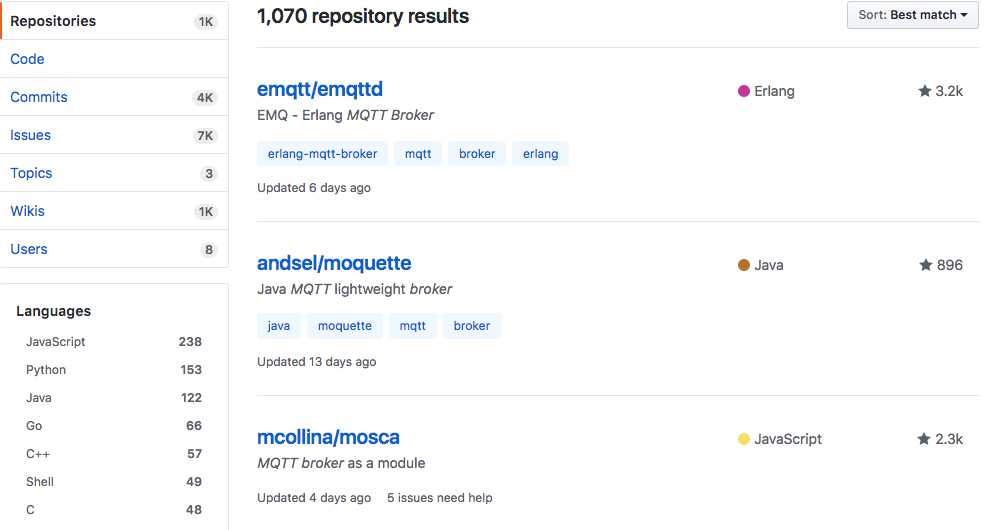Filter results by Go language
The width and height of the screenshot is (994, 530).
click(x=34, y=426)
